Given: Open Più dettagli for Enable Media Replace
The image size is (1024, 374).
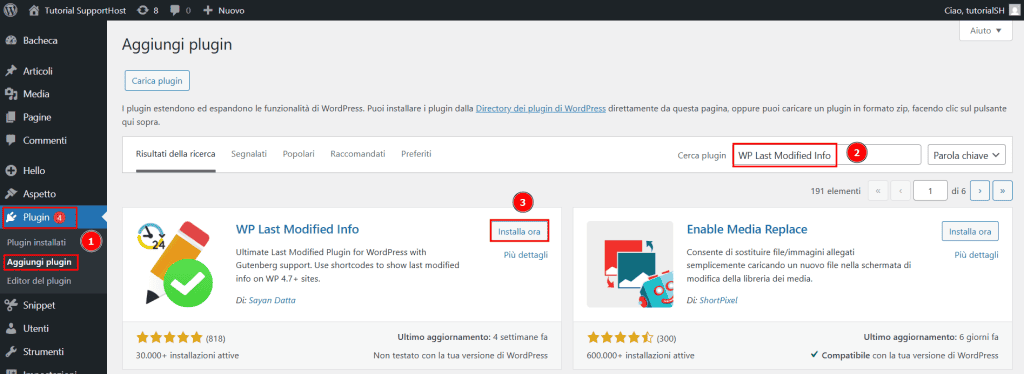Looking at the screenshot, I should (x=976, y=255).
